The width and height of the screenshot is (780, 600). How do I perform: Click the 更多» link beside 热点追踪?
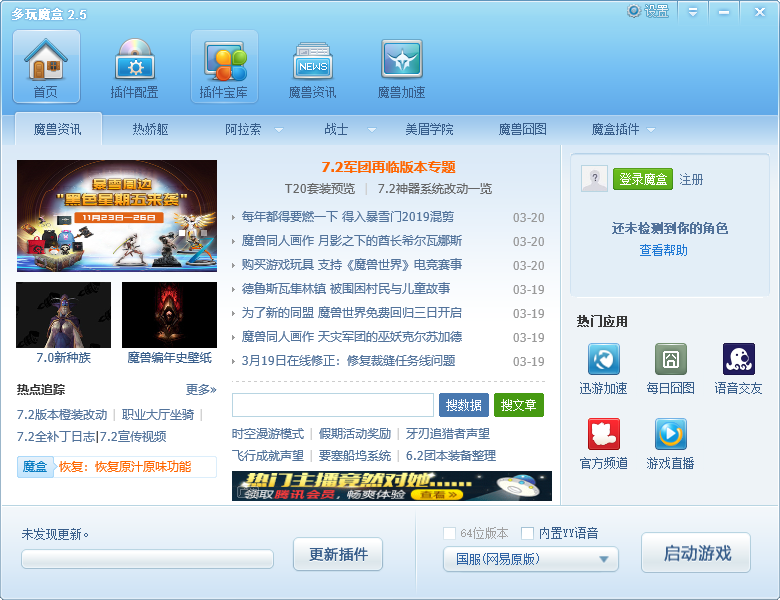coord(201,390)
